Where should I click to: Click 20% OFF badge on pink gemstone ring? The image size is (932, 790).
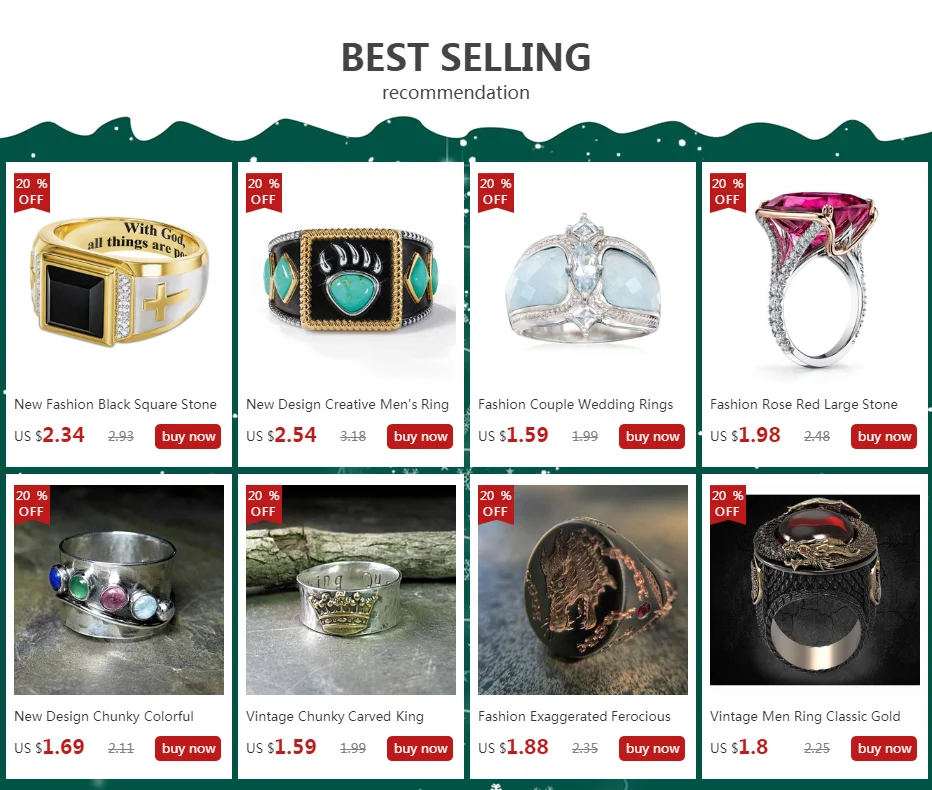coord(728,192)
